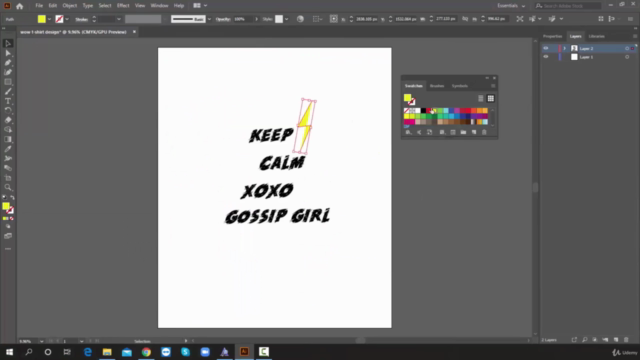Image resolution: width=640 pixels, height=360 pixels.
Task: Select the Pen tool
Action: coord(8,62)
